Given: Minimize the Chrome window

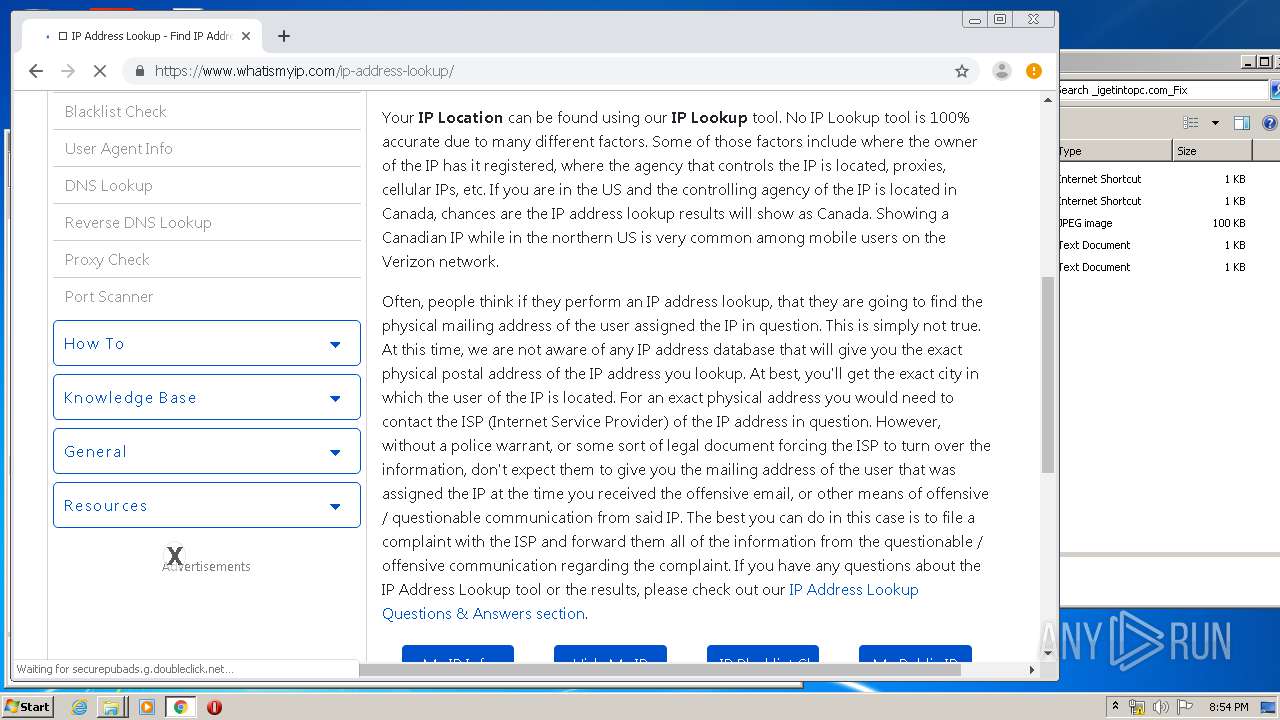Looking at the screenshot, I should (x=975, y=19).
